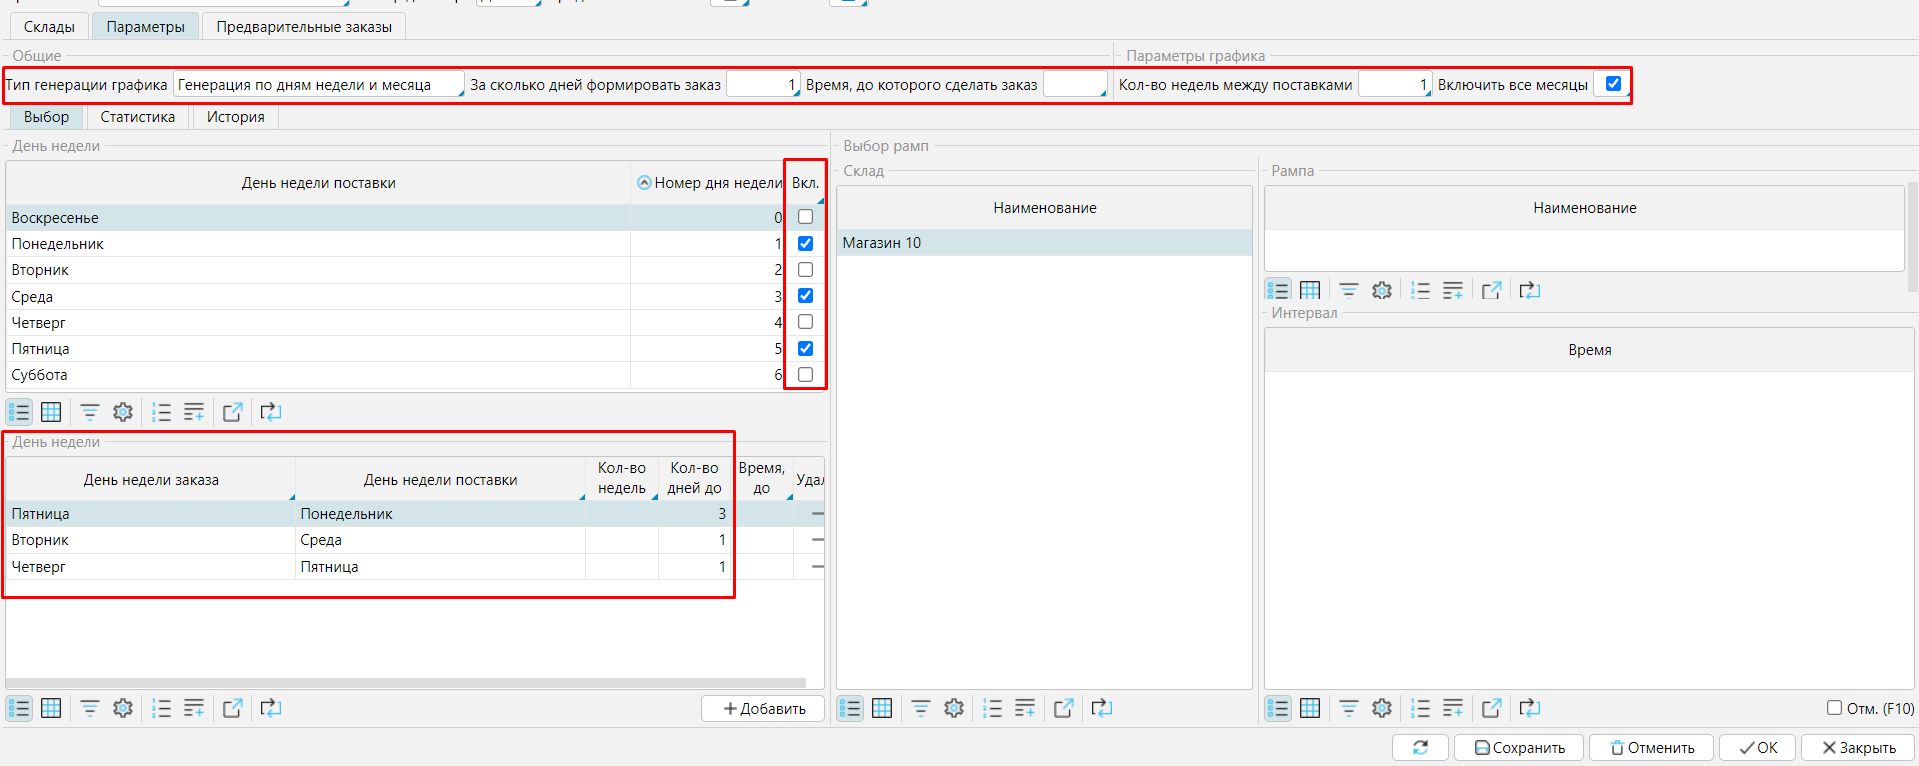Screen dimensions: 1919x766
Task: Open the Статистика tab
Action: 137,117
